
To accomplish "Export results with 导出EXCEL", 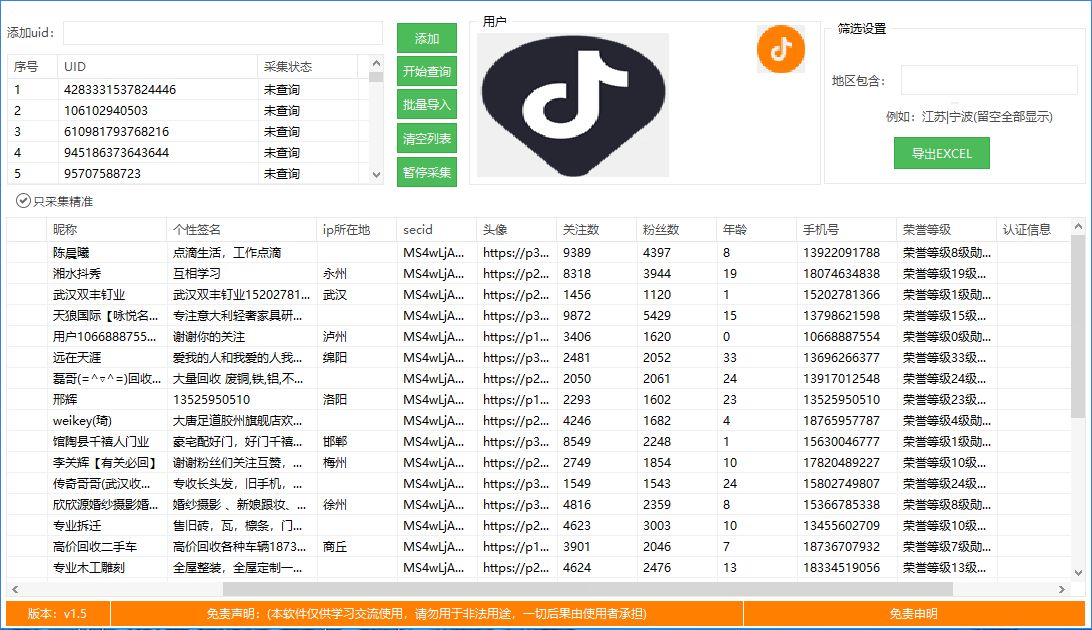I will tap(941, 153).
